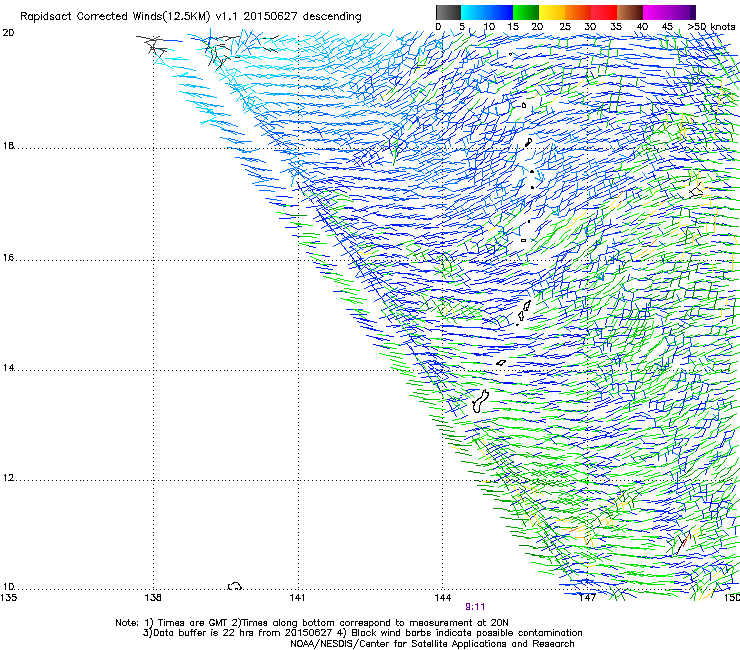This screenshot has height=650, width=740.
Task: Click the small Rota island outline north of Guam
Action: [501, 363]
